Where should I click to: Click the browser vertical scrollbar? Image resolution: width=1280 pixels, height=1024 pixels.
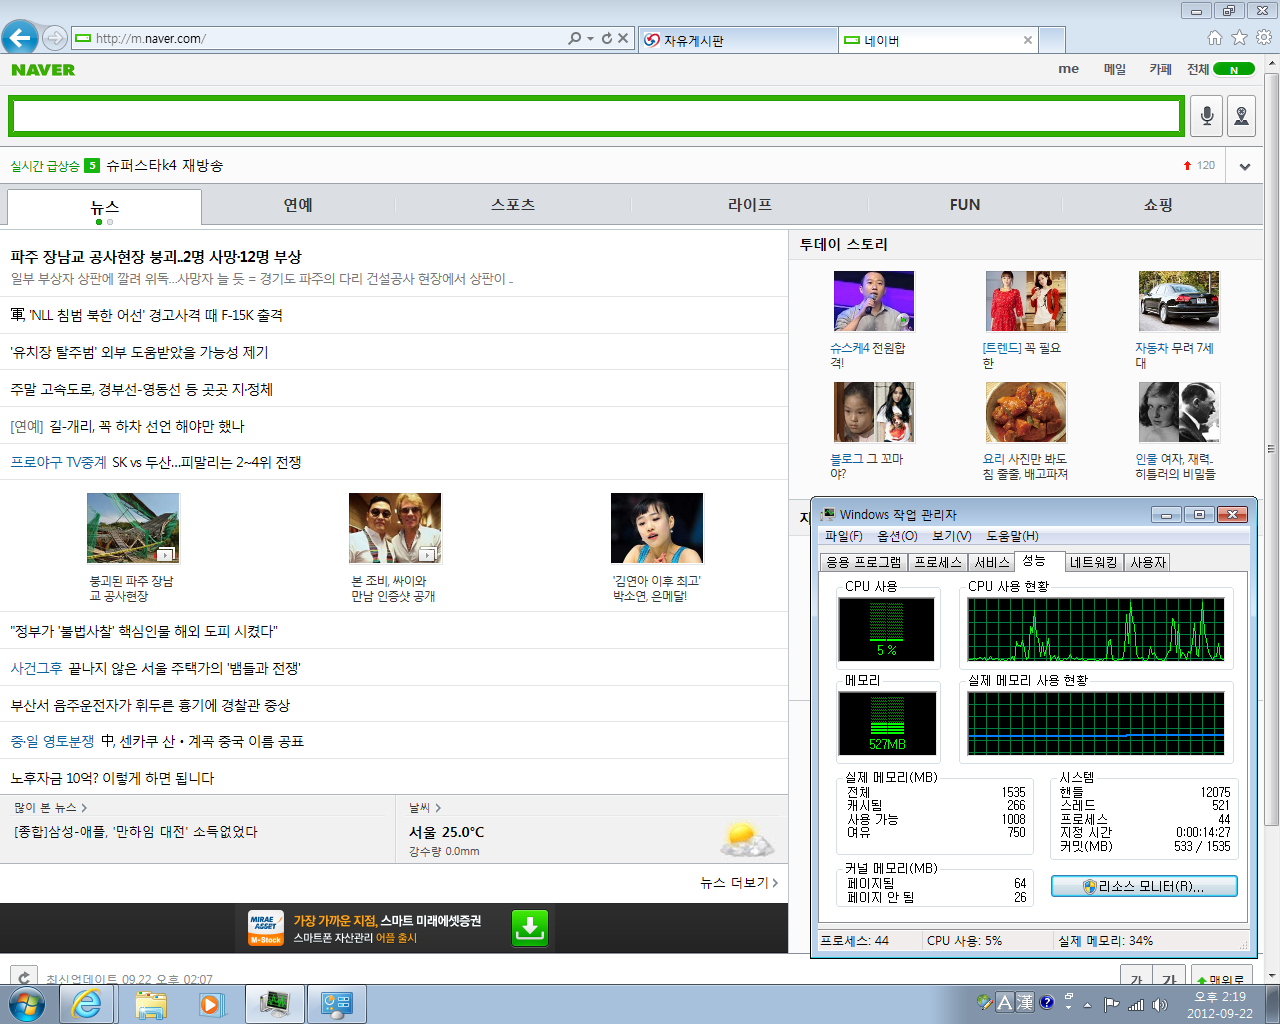pyautogui.click(x=1272, y=450)
